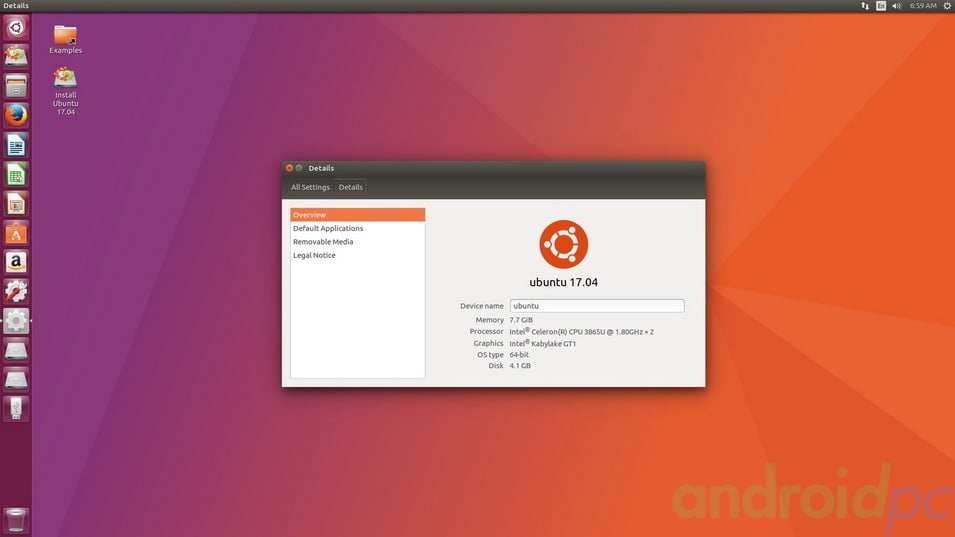Open the first removable drive icon
Screen dimensions: 955x537
pos(16,350)
